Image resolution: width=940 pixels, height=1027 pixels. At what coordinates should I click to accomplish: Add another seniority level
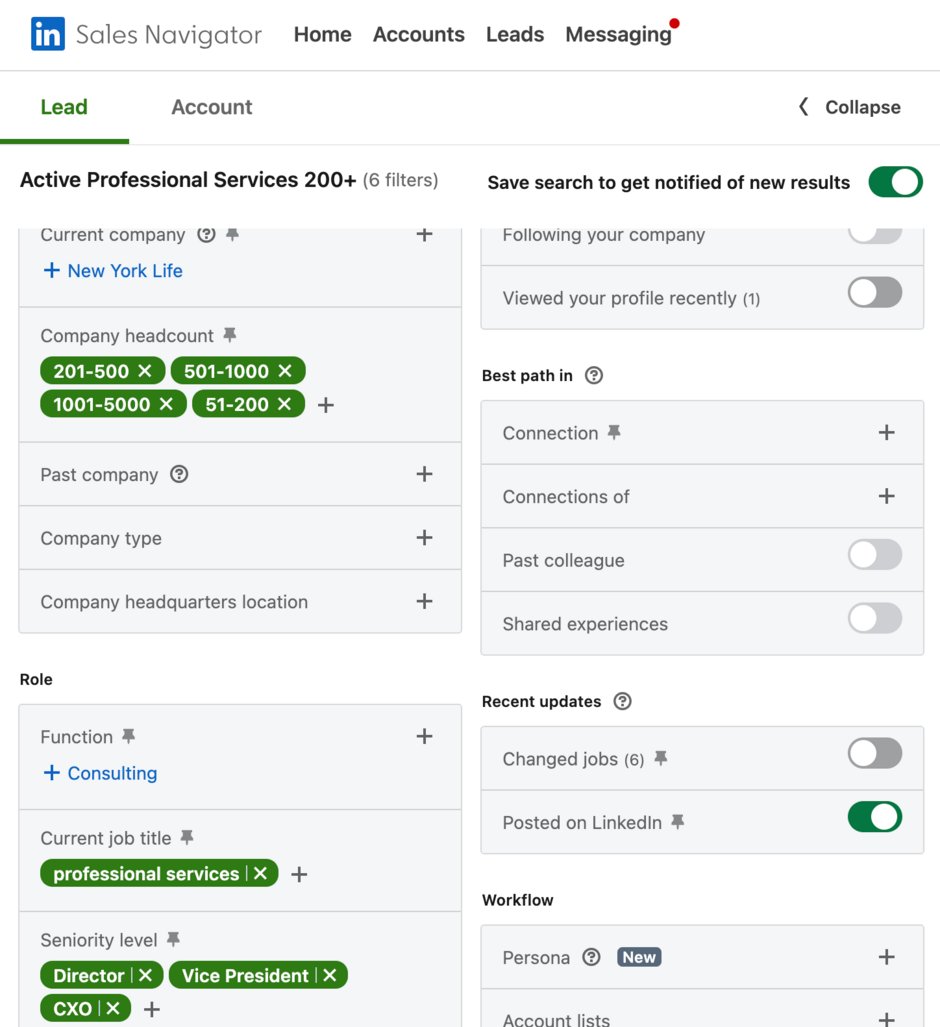[152, 1009]
